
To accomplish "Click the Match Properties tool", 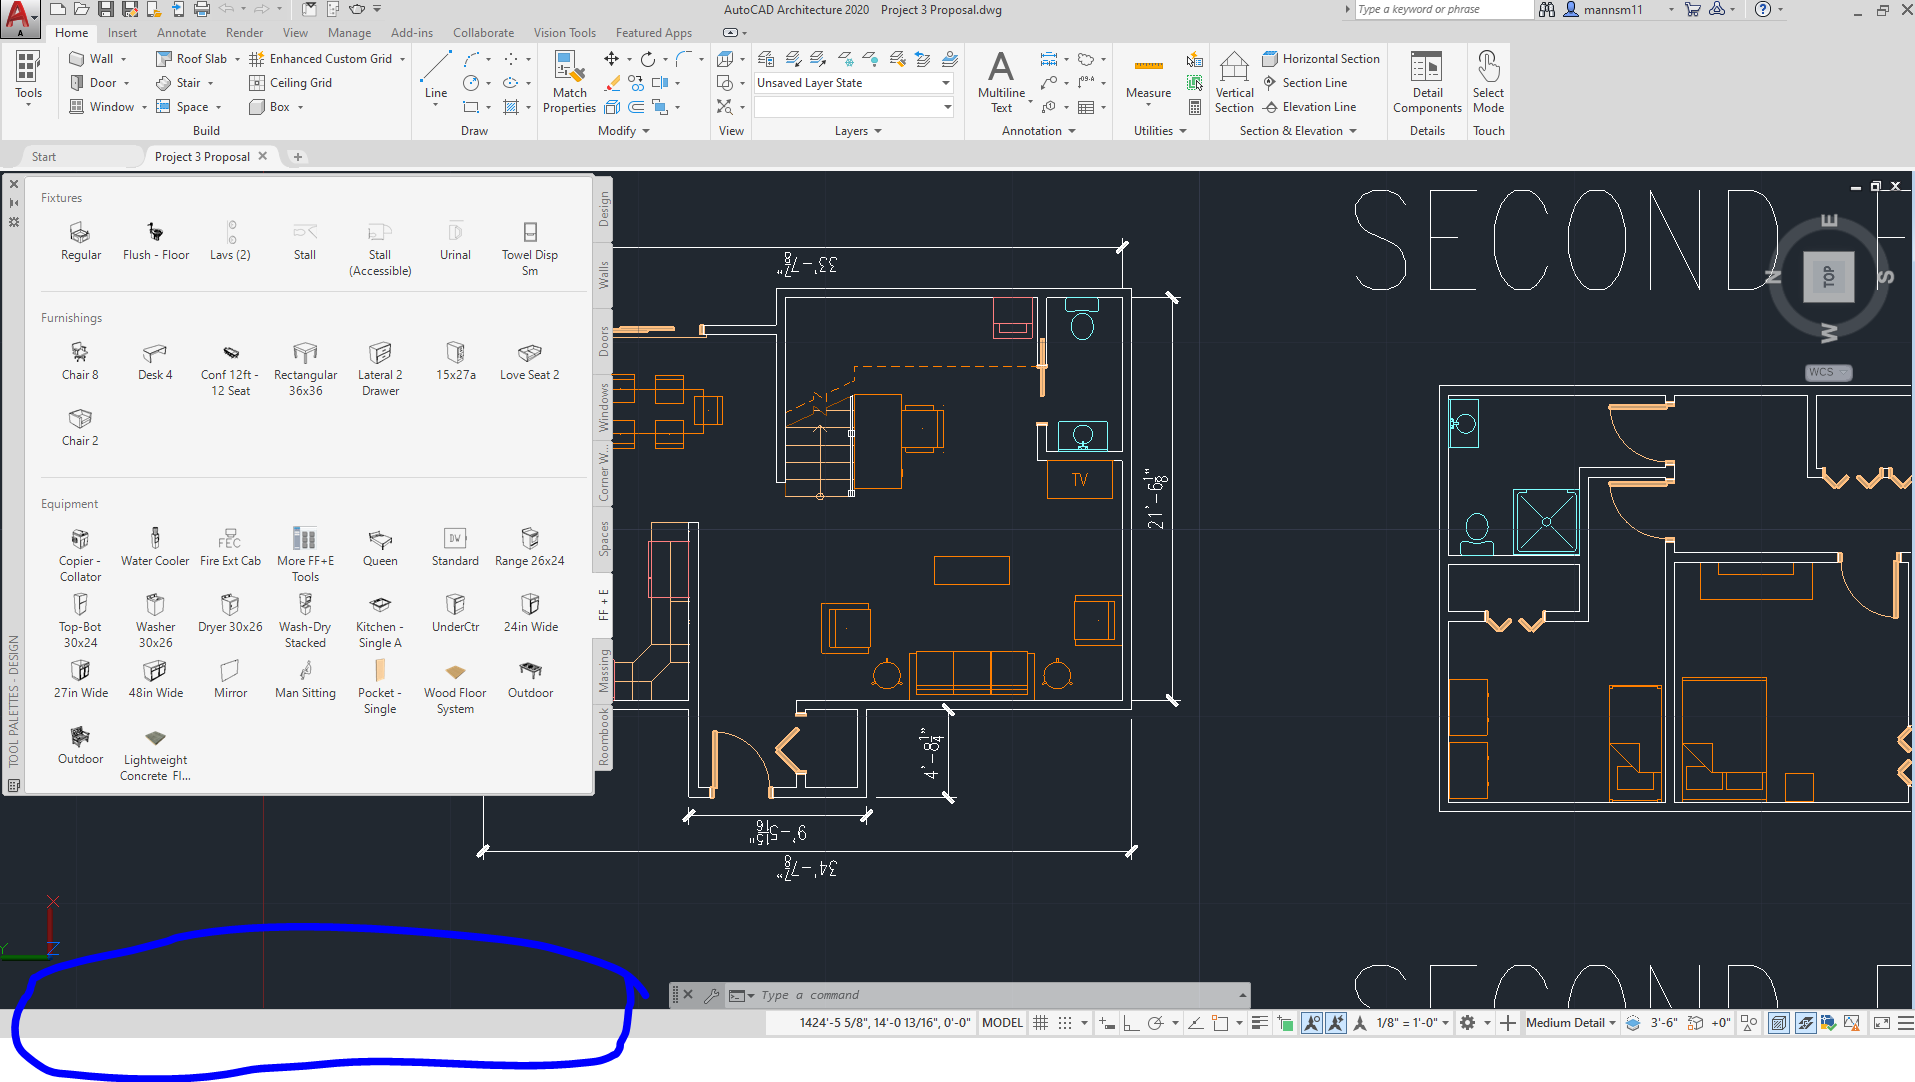I will coord(568,82).
